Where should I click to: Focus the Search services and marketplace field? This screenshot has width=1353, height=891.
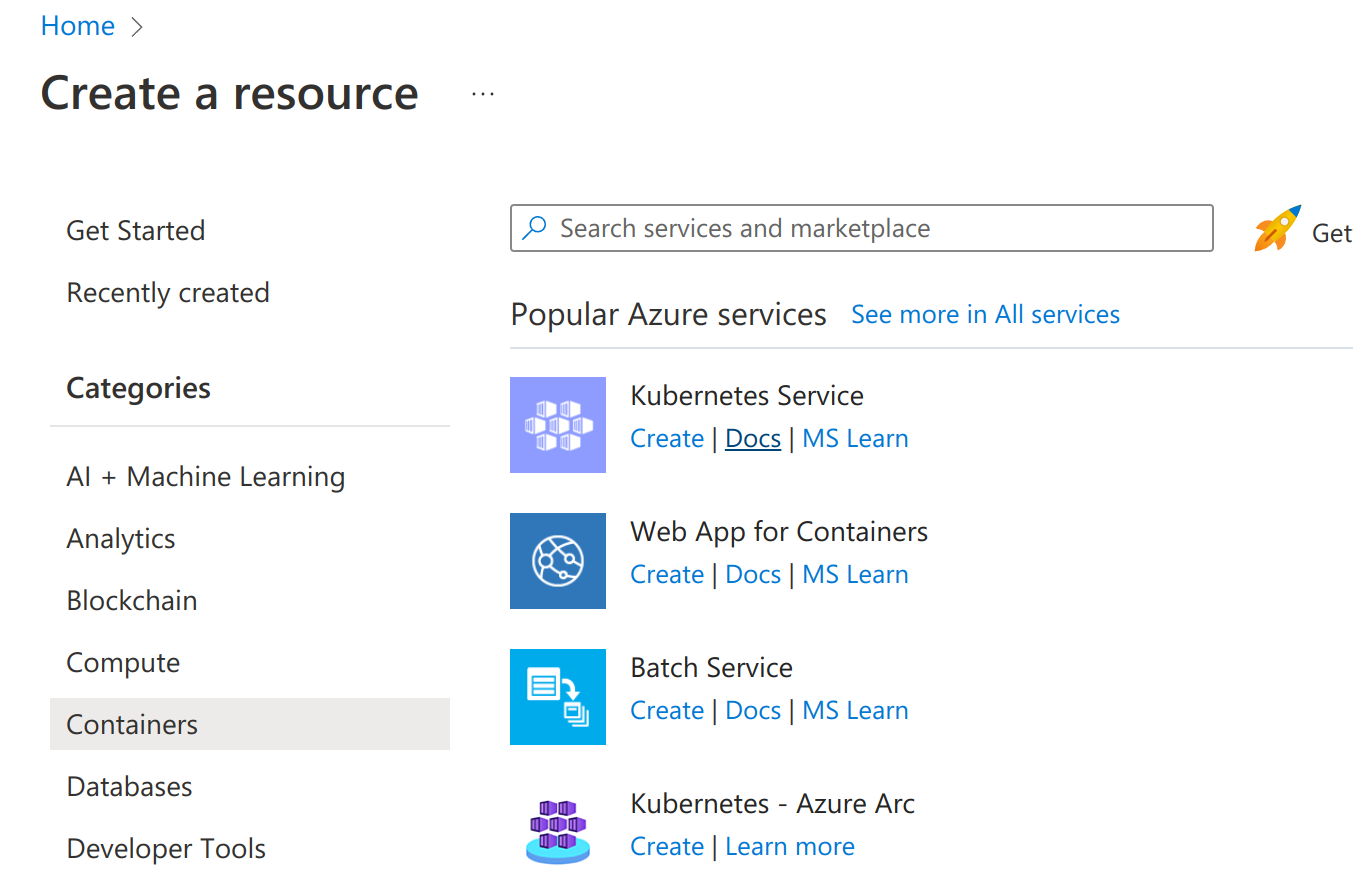(862, 228)
